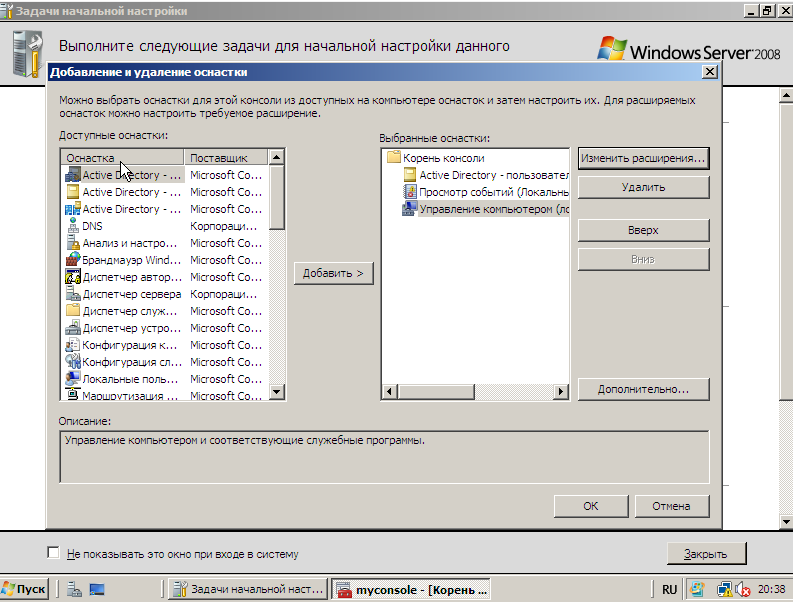Click Закрыть in the initial tasks window
Viewport: 793px width, 602px height.
[x=706, y=554]
